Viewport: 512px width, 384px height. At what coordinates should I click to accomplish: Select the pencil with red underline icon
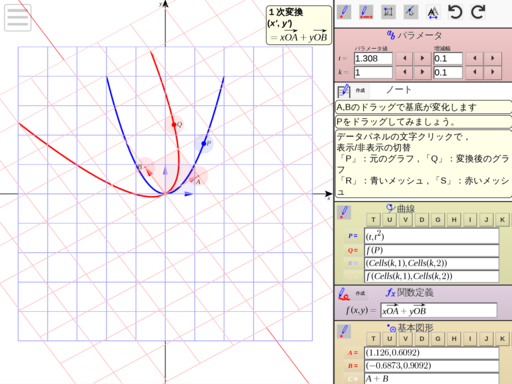coord(366,12)
